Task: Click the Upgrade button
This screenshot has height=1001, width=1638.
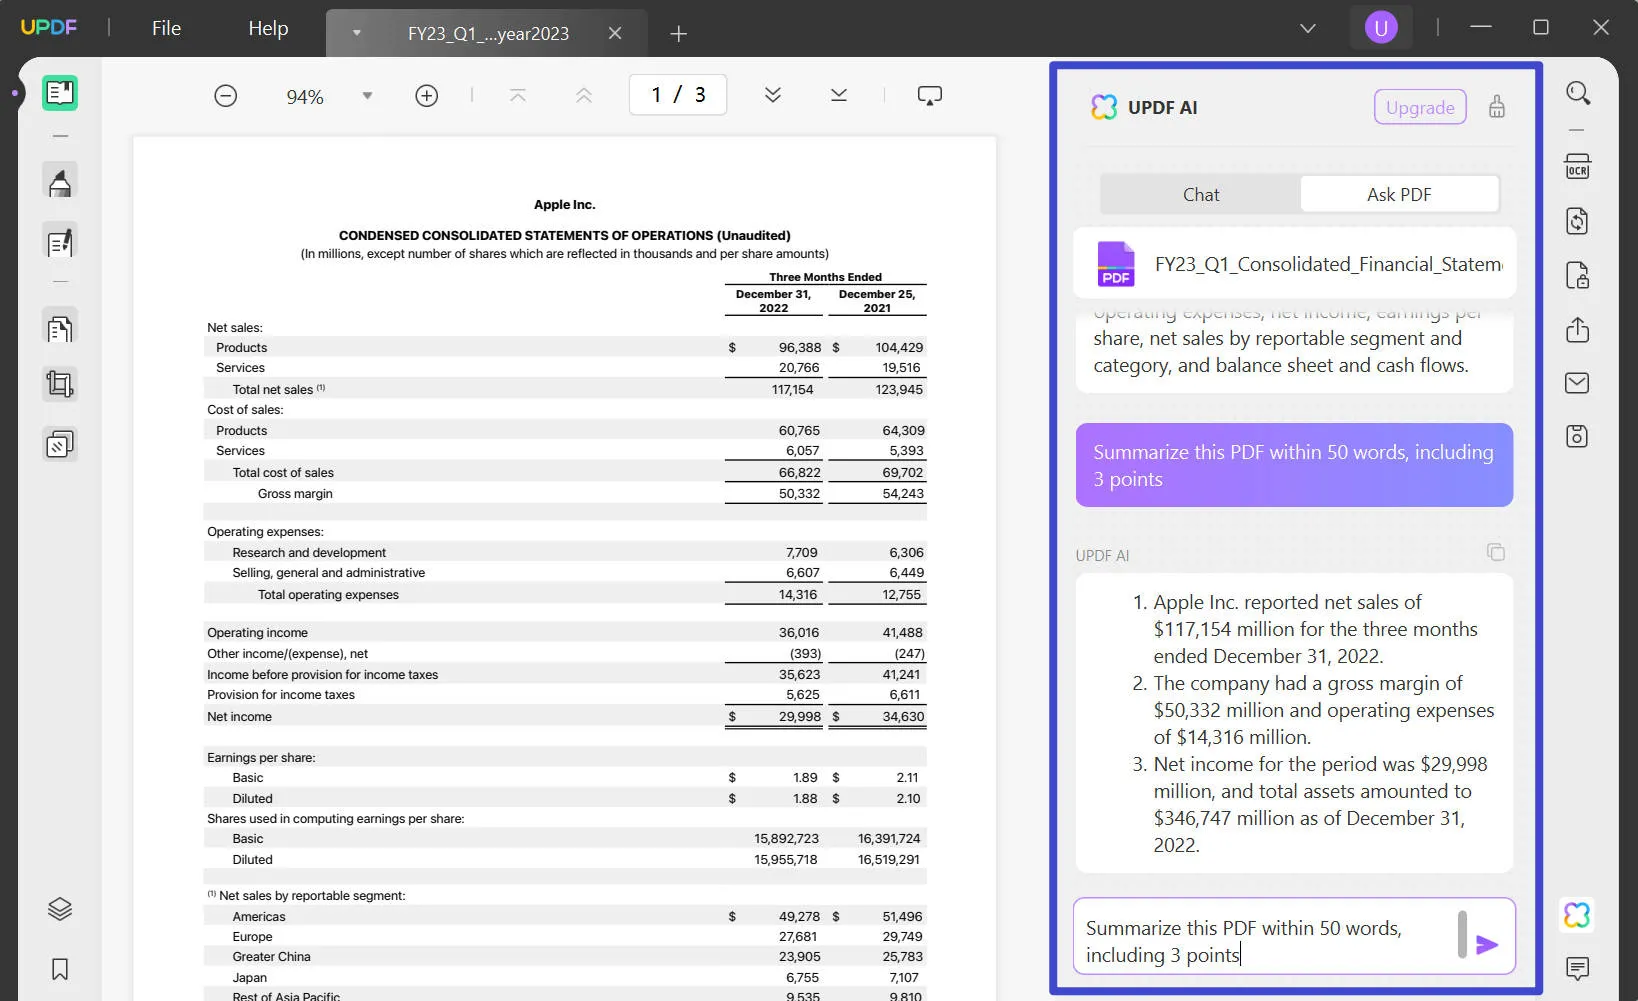Action: [x=1419, y=108]
